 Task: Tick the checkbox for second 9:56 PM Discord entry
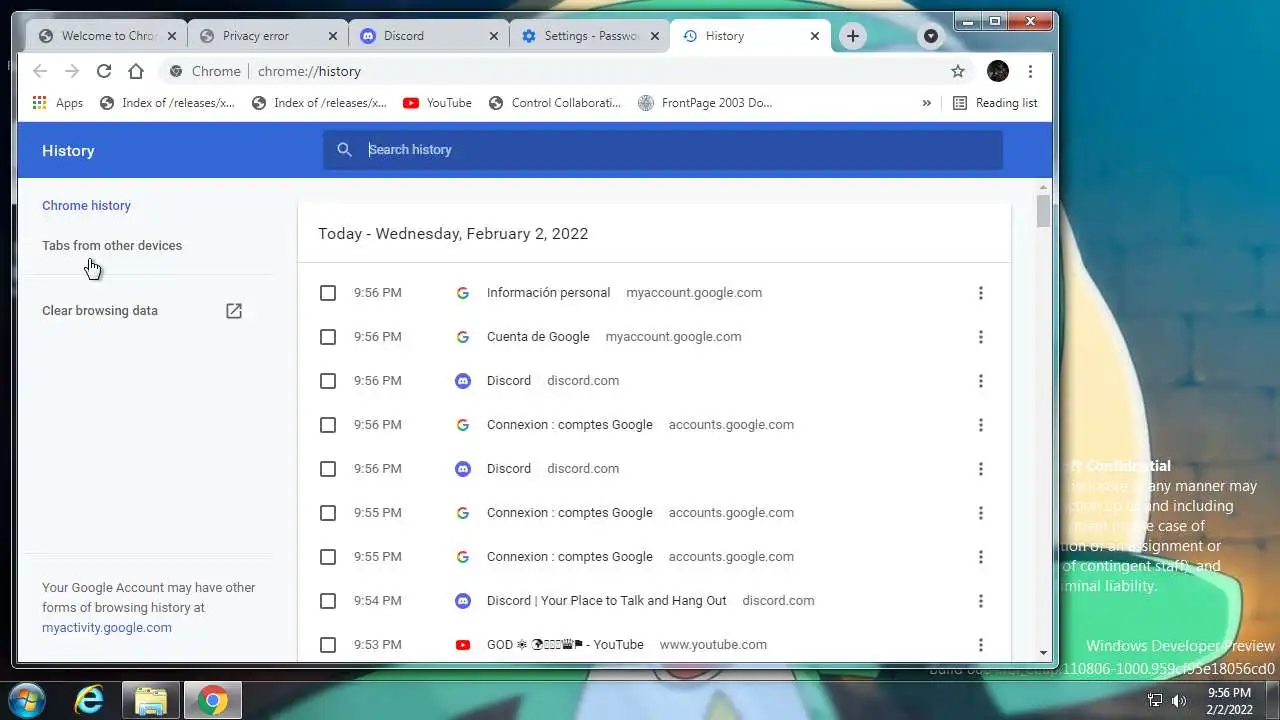click(328, 469)
